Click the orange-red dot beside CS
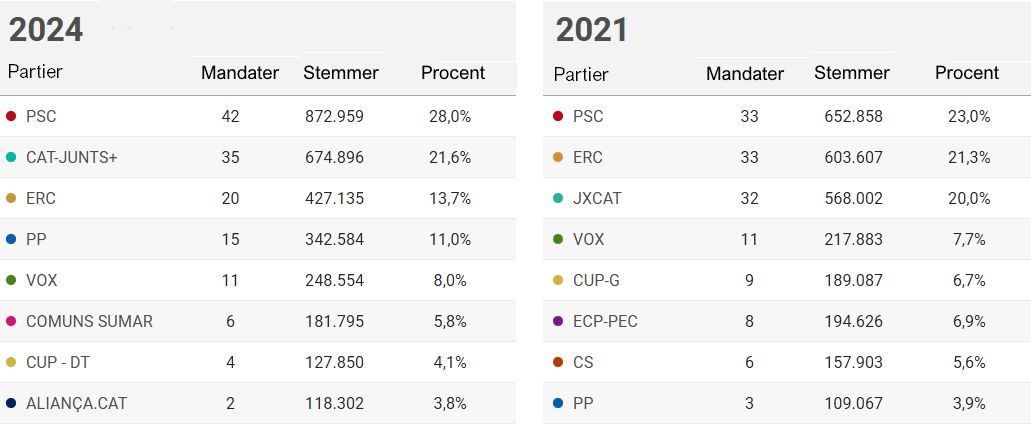The height and width of the screenshot is (425, 1031). [x=558, y=363]
